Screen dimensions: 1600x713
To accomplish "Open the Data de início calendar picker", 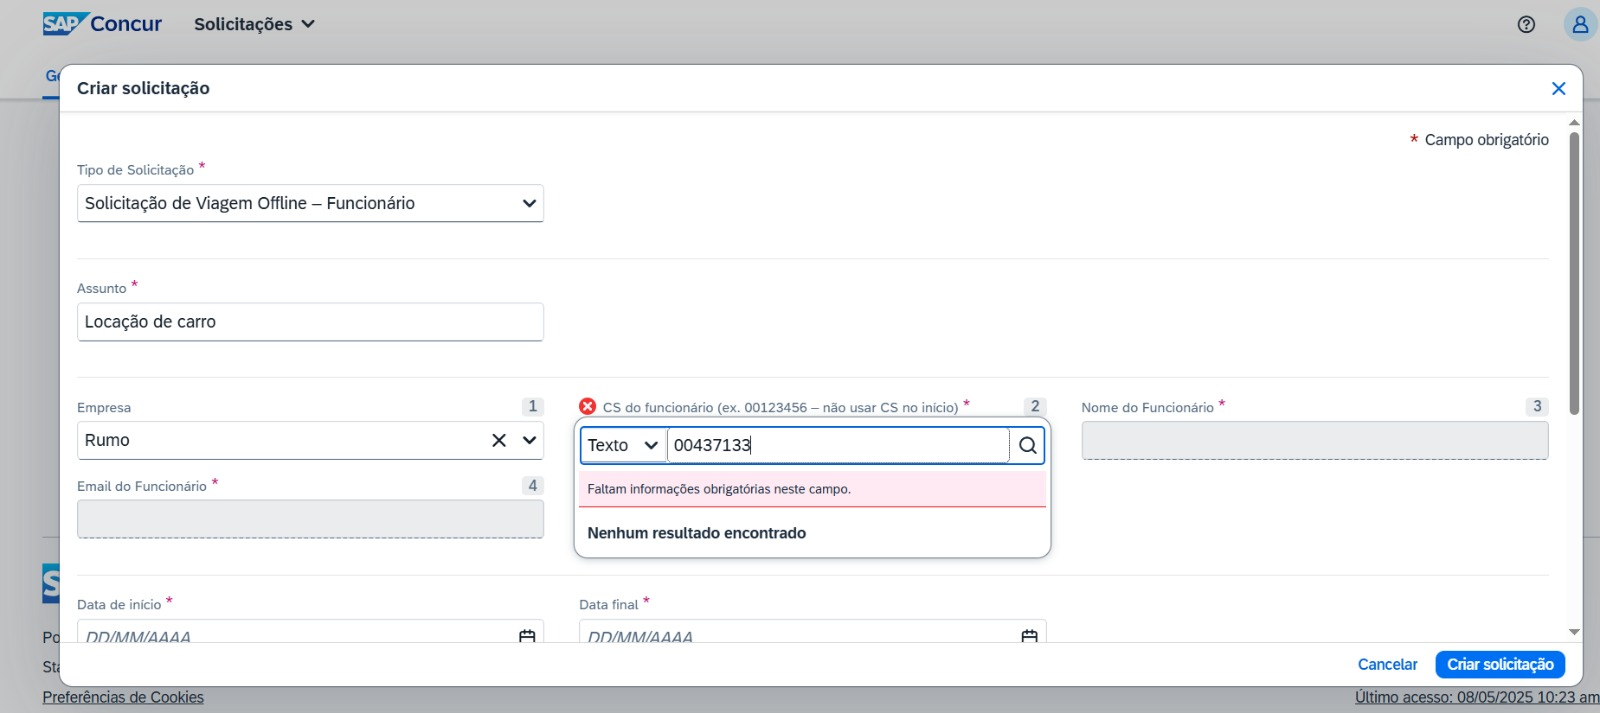I will point(527,636).
